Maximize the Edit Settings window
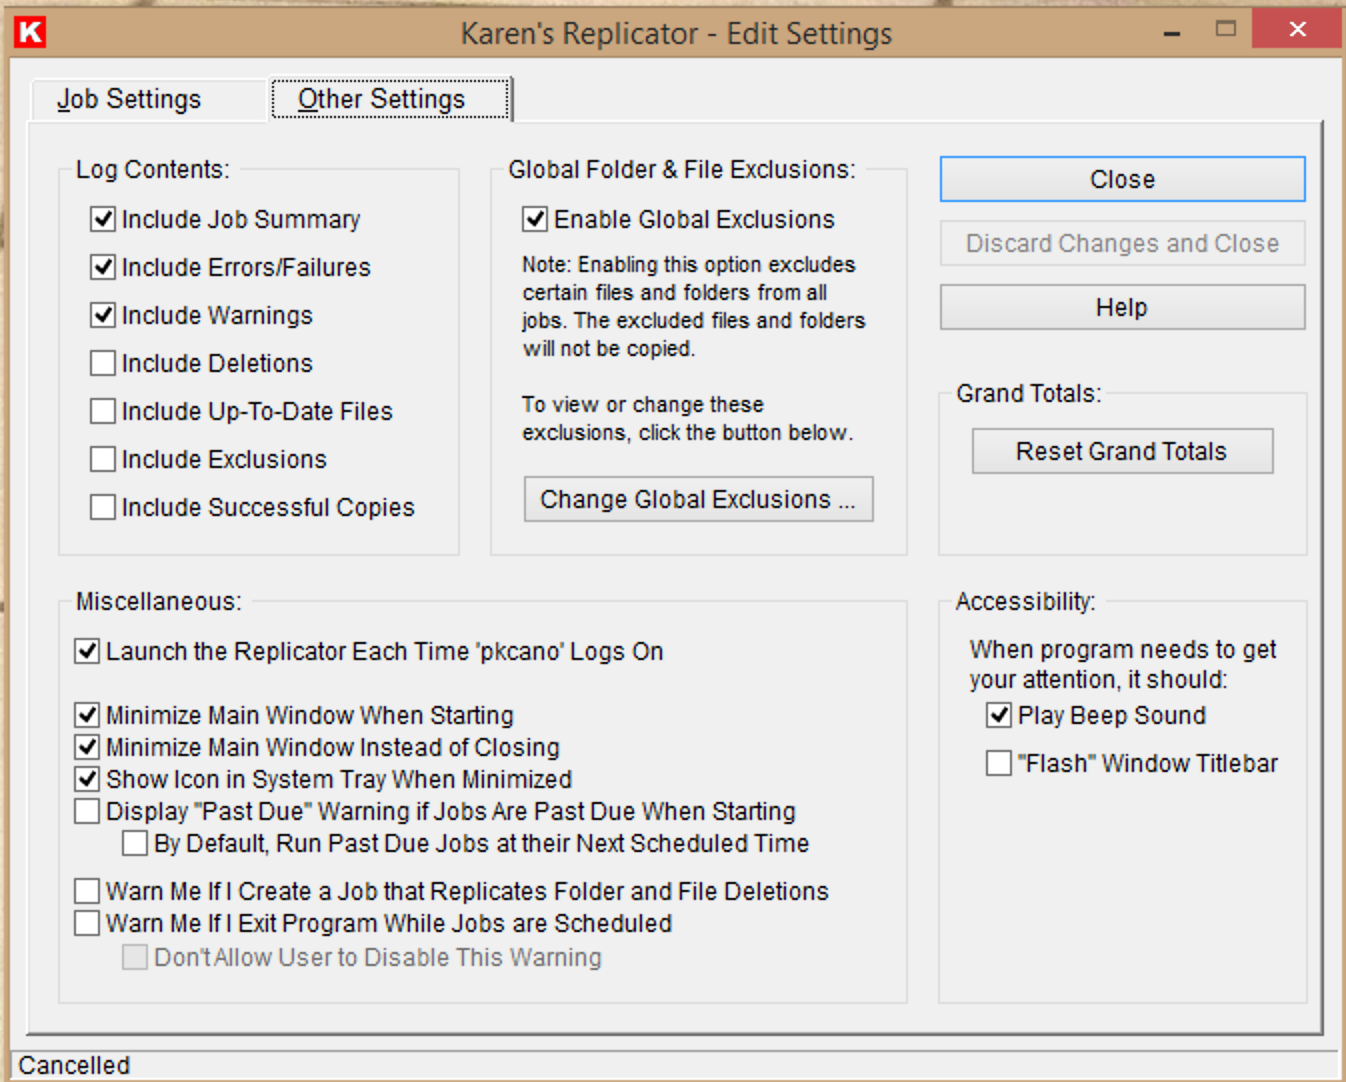Screen dimensions: 1346x1082 [x=1226, y=29]
